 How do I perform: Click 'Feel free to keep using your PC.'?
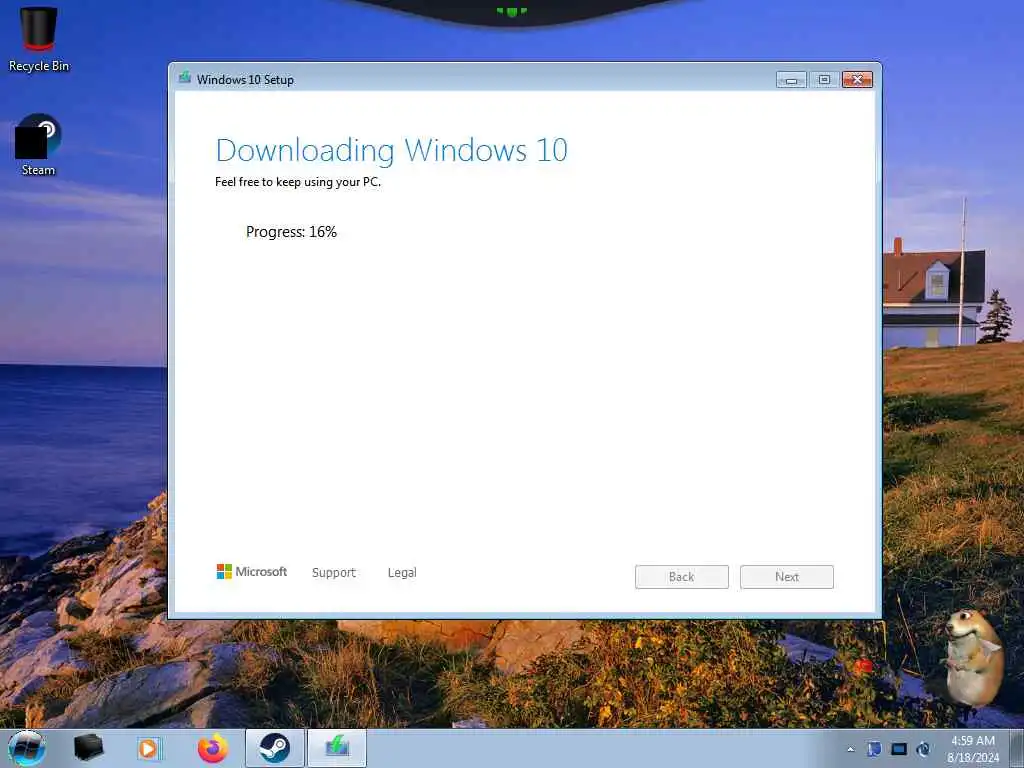298,182
